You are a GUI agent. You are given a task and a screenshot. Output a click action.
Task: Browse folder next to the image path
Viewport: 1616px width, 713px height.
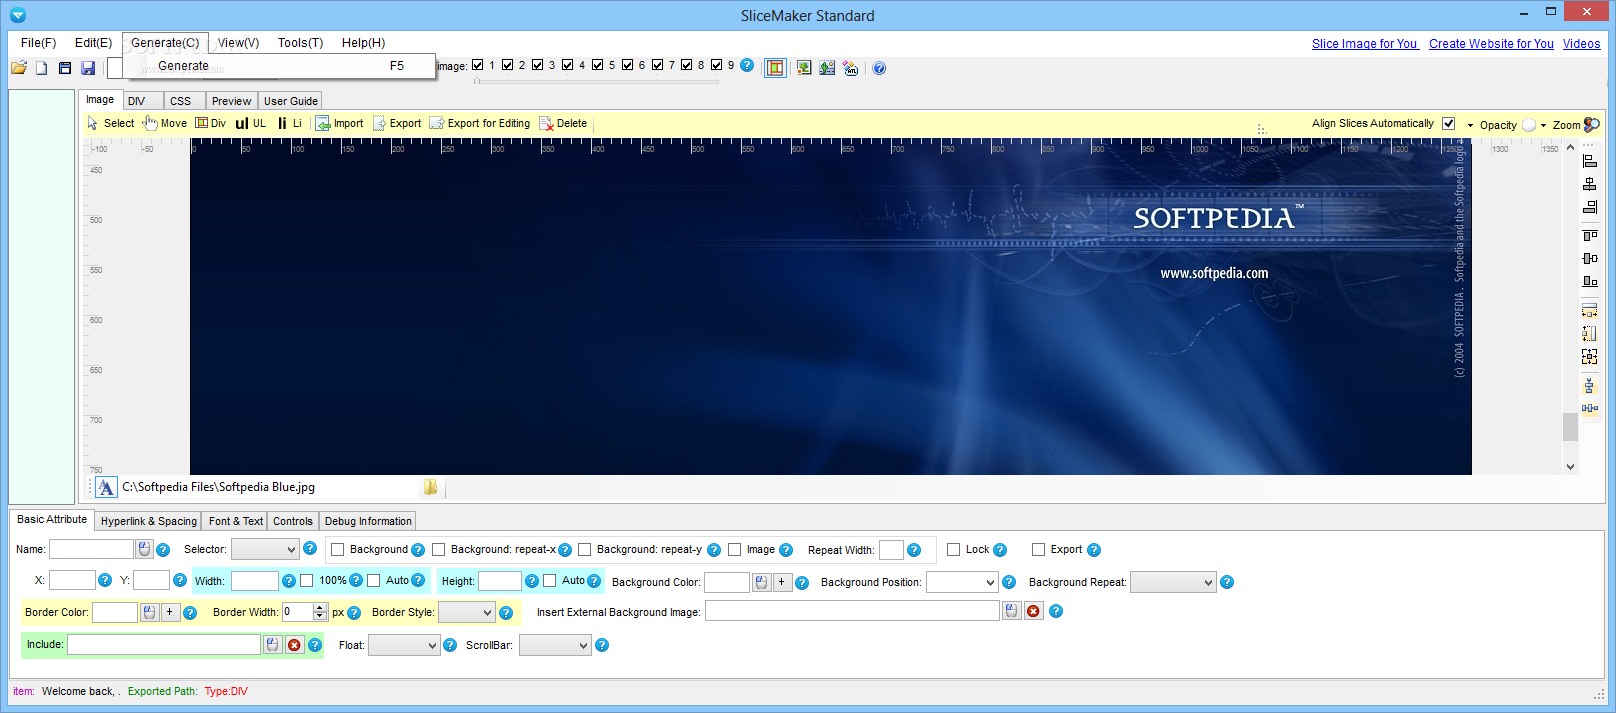coord(431,487)
